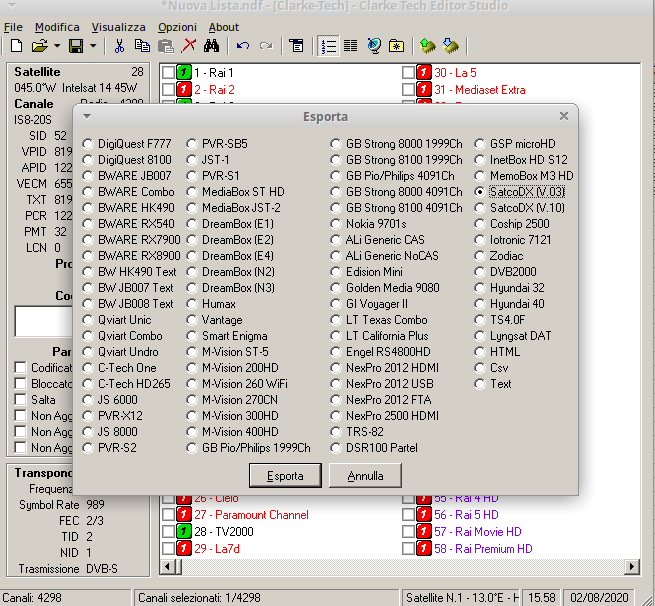Click the Save floppy disk icon

tap(76, 46)
